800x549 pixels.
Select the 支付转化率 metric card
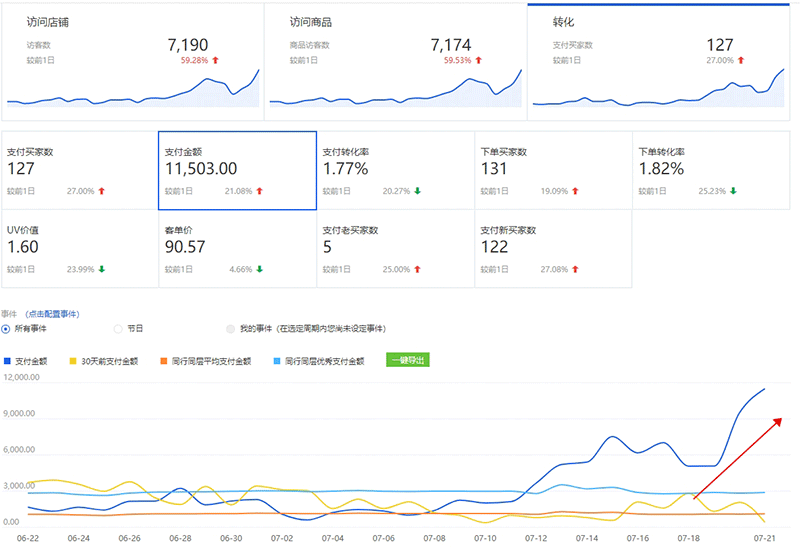[x=395, y=170]
